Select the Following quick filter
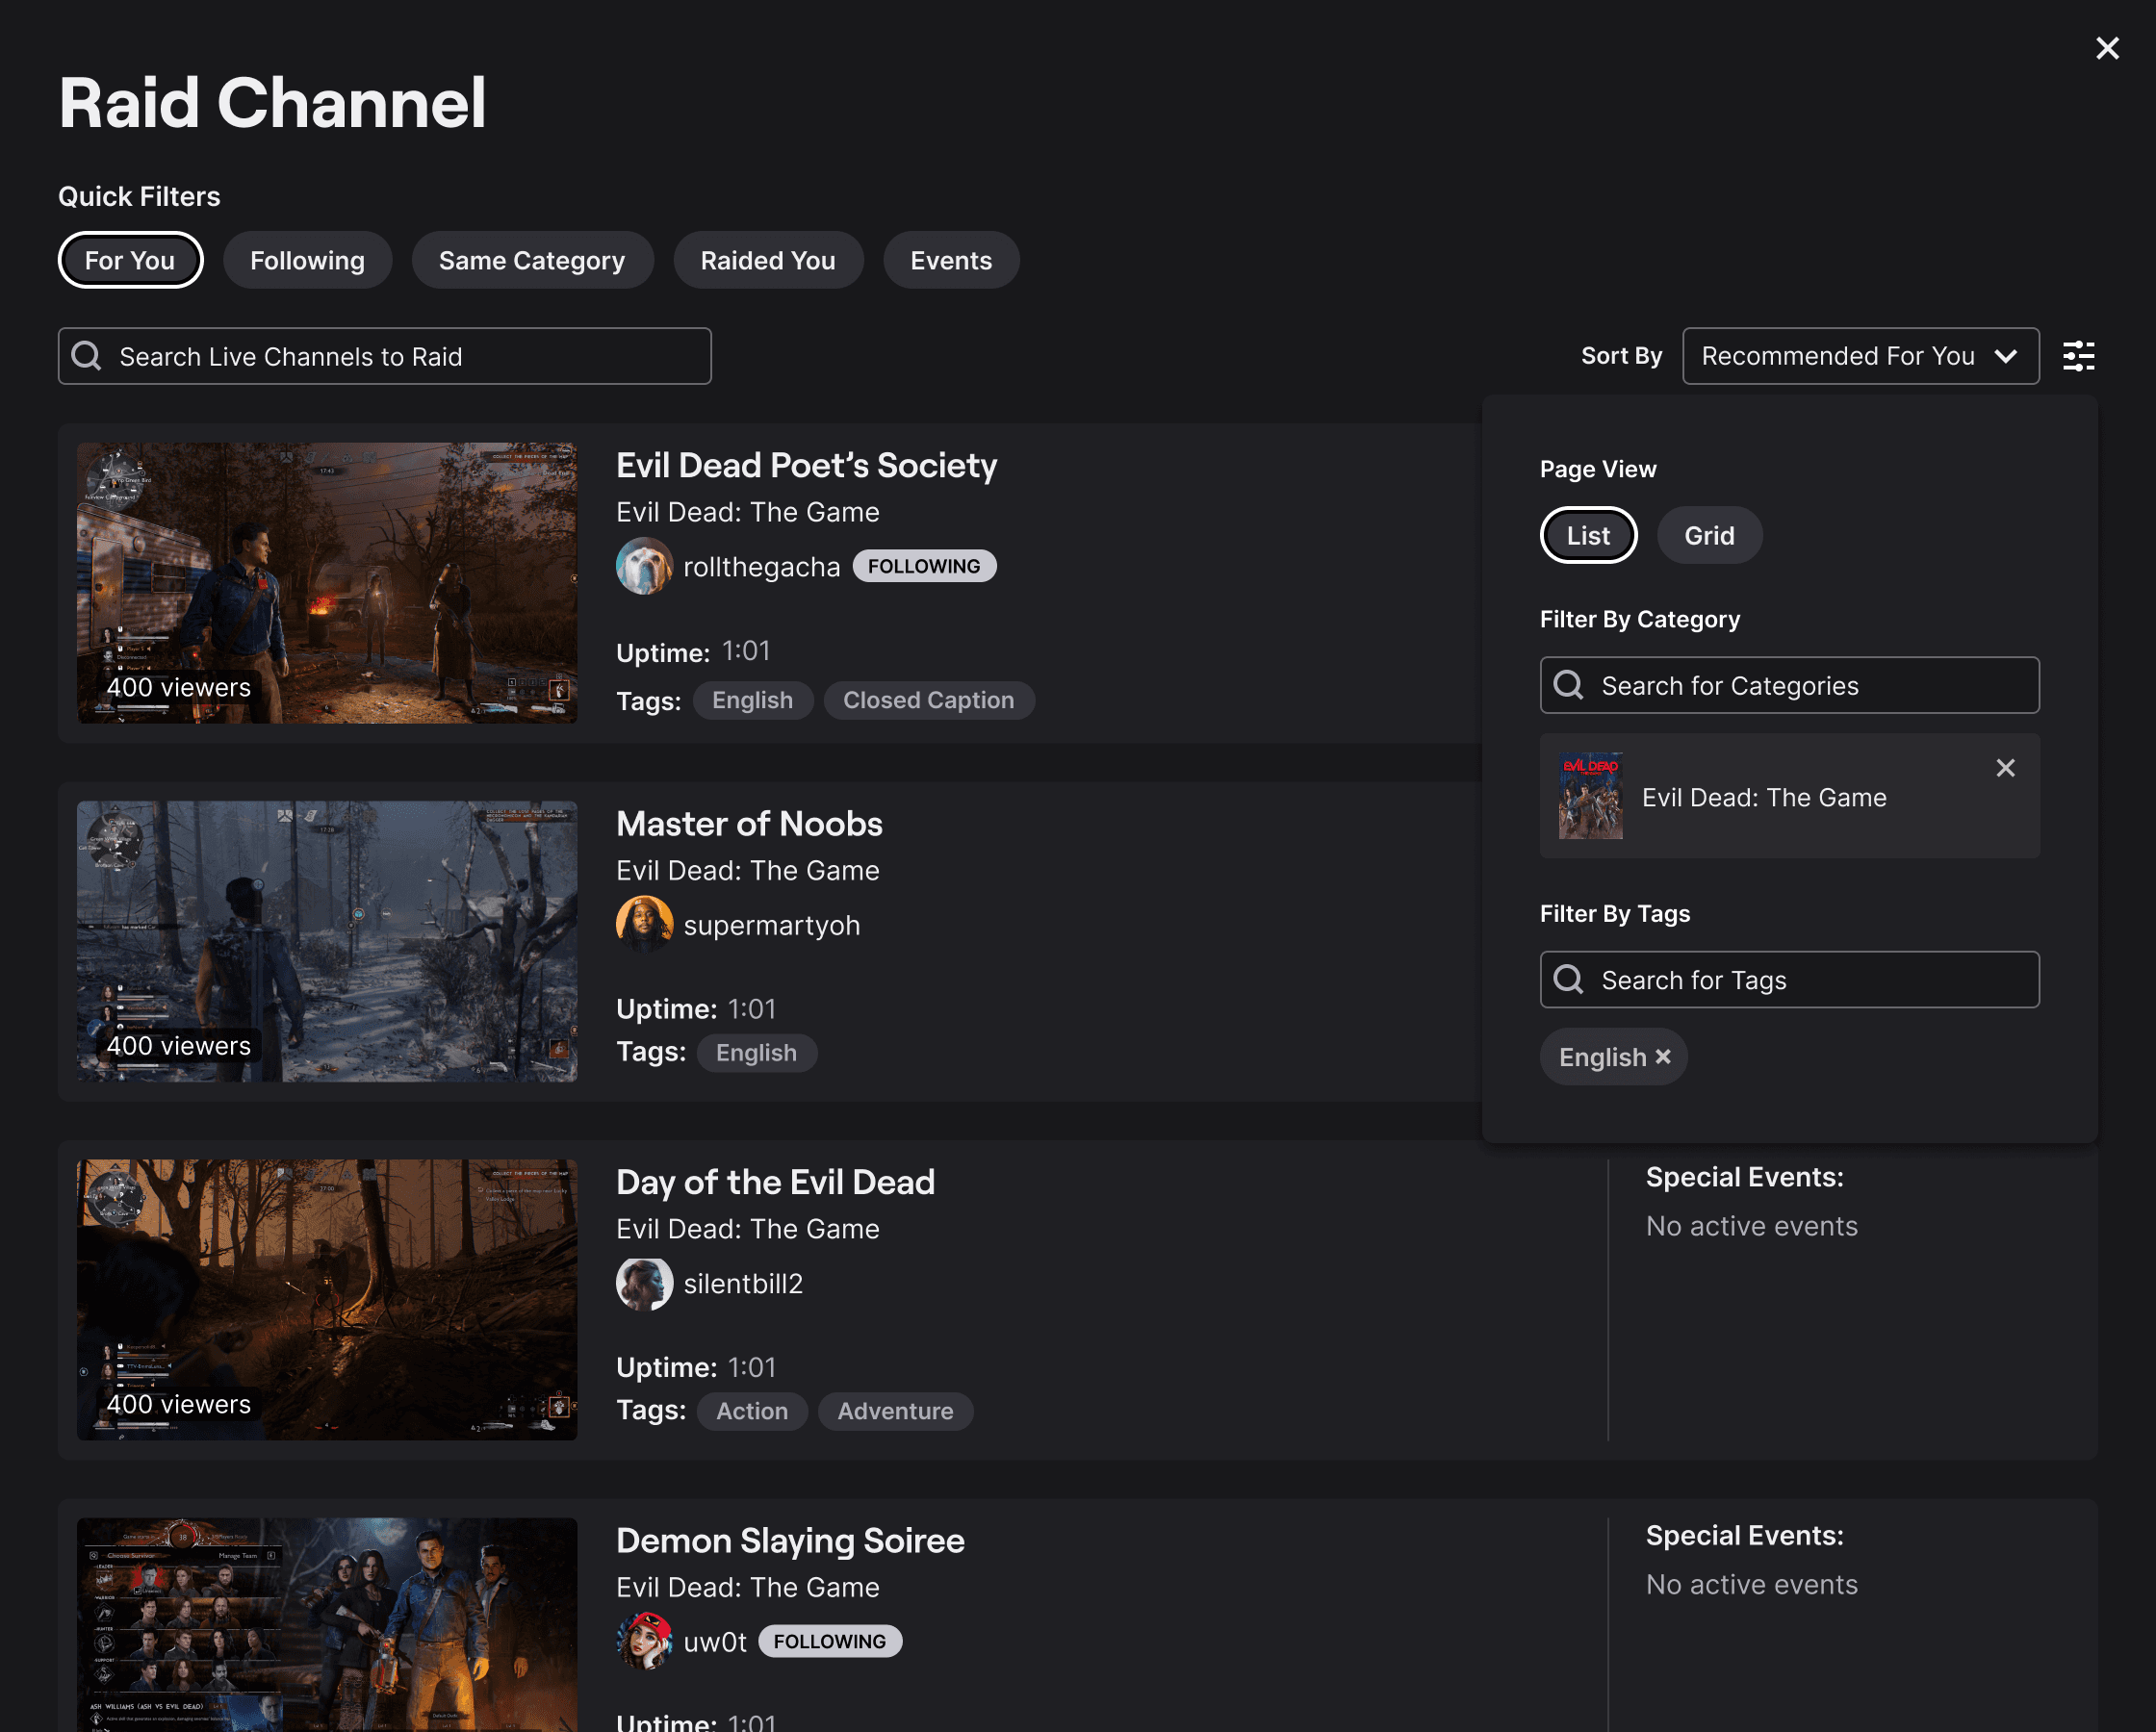The height and width of the screenshot is (1732, 2156). tap(307, 260)
